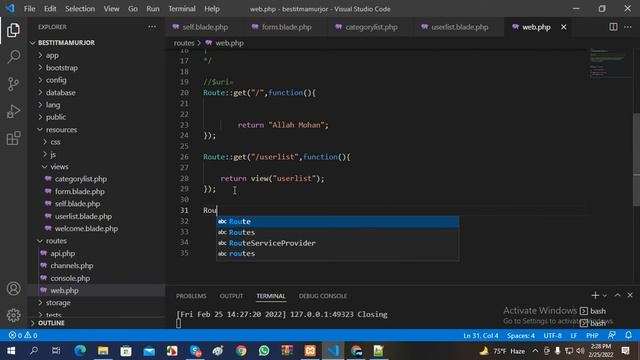
Task: Launch Microsoft Edge from taskbar
Action: [x=80, y=351]
